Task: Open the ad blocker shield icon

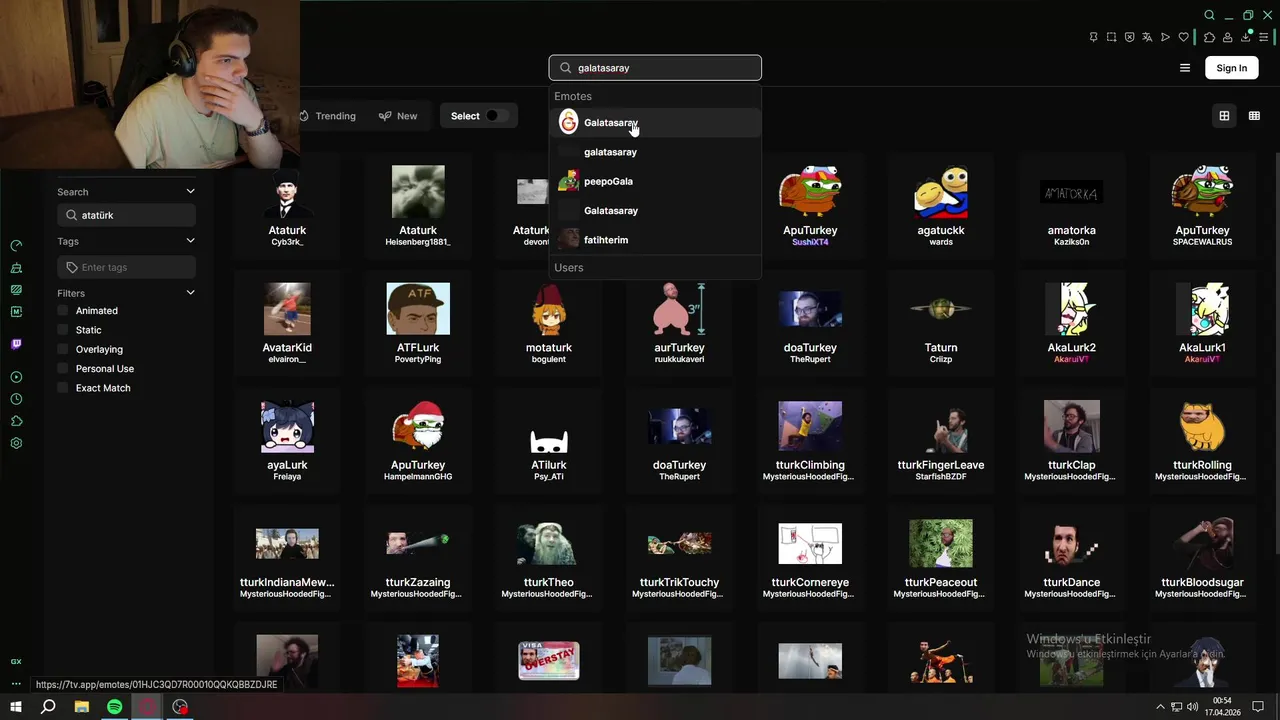Action: tap(1129, 37)
